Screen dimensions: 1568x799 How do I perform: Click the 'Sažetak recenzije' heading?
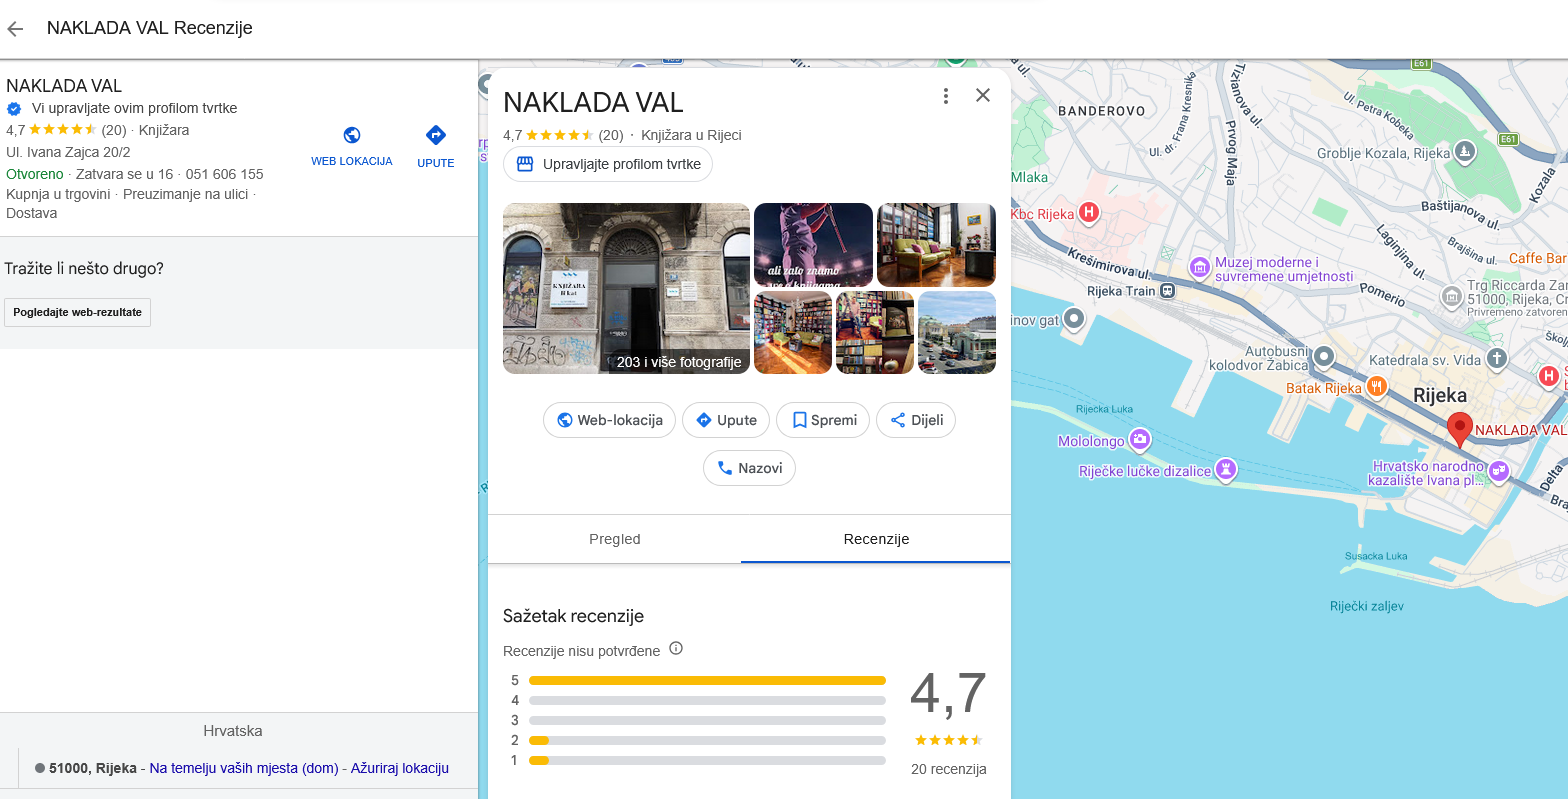(573, 616)
